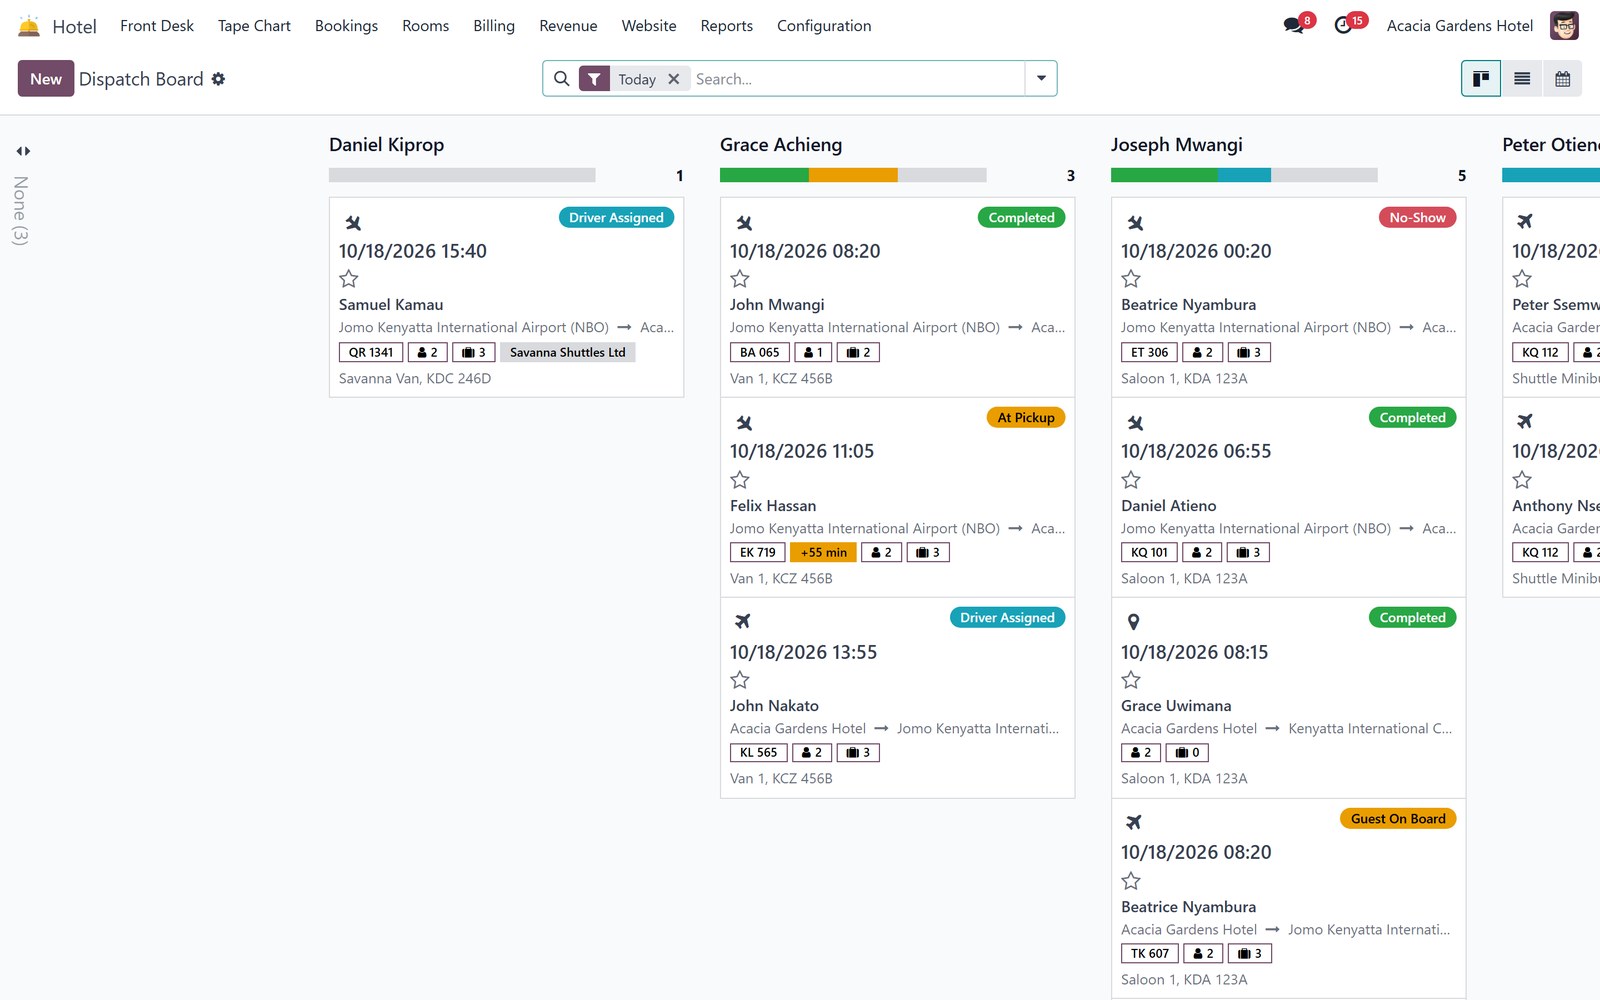Star the Samuel Kamau transfer
The width and height of the screenshot is (1600, 1000).
click(x=349, y=279)
